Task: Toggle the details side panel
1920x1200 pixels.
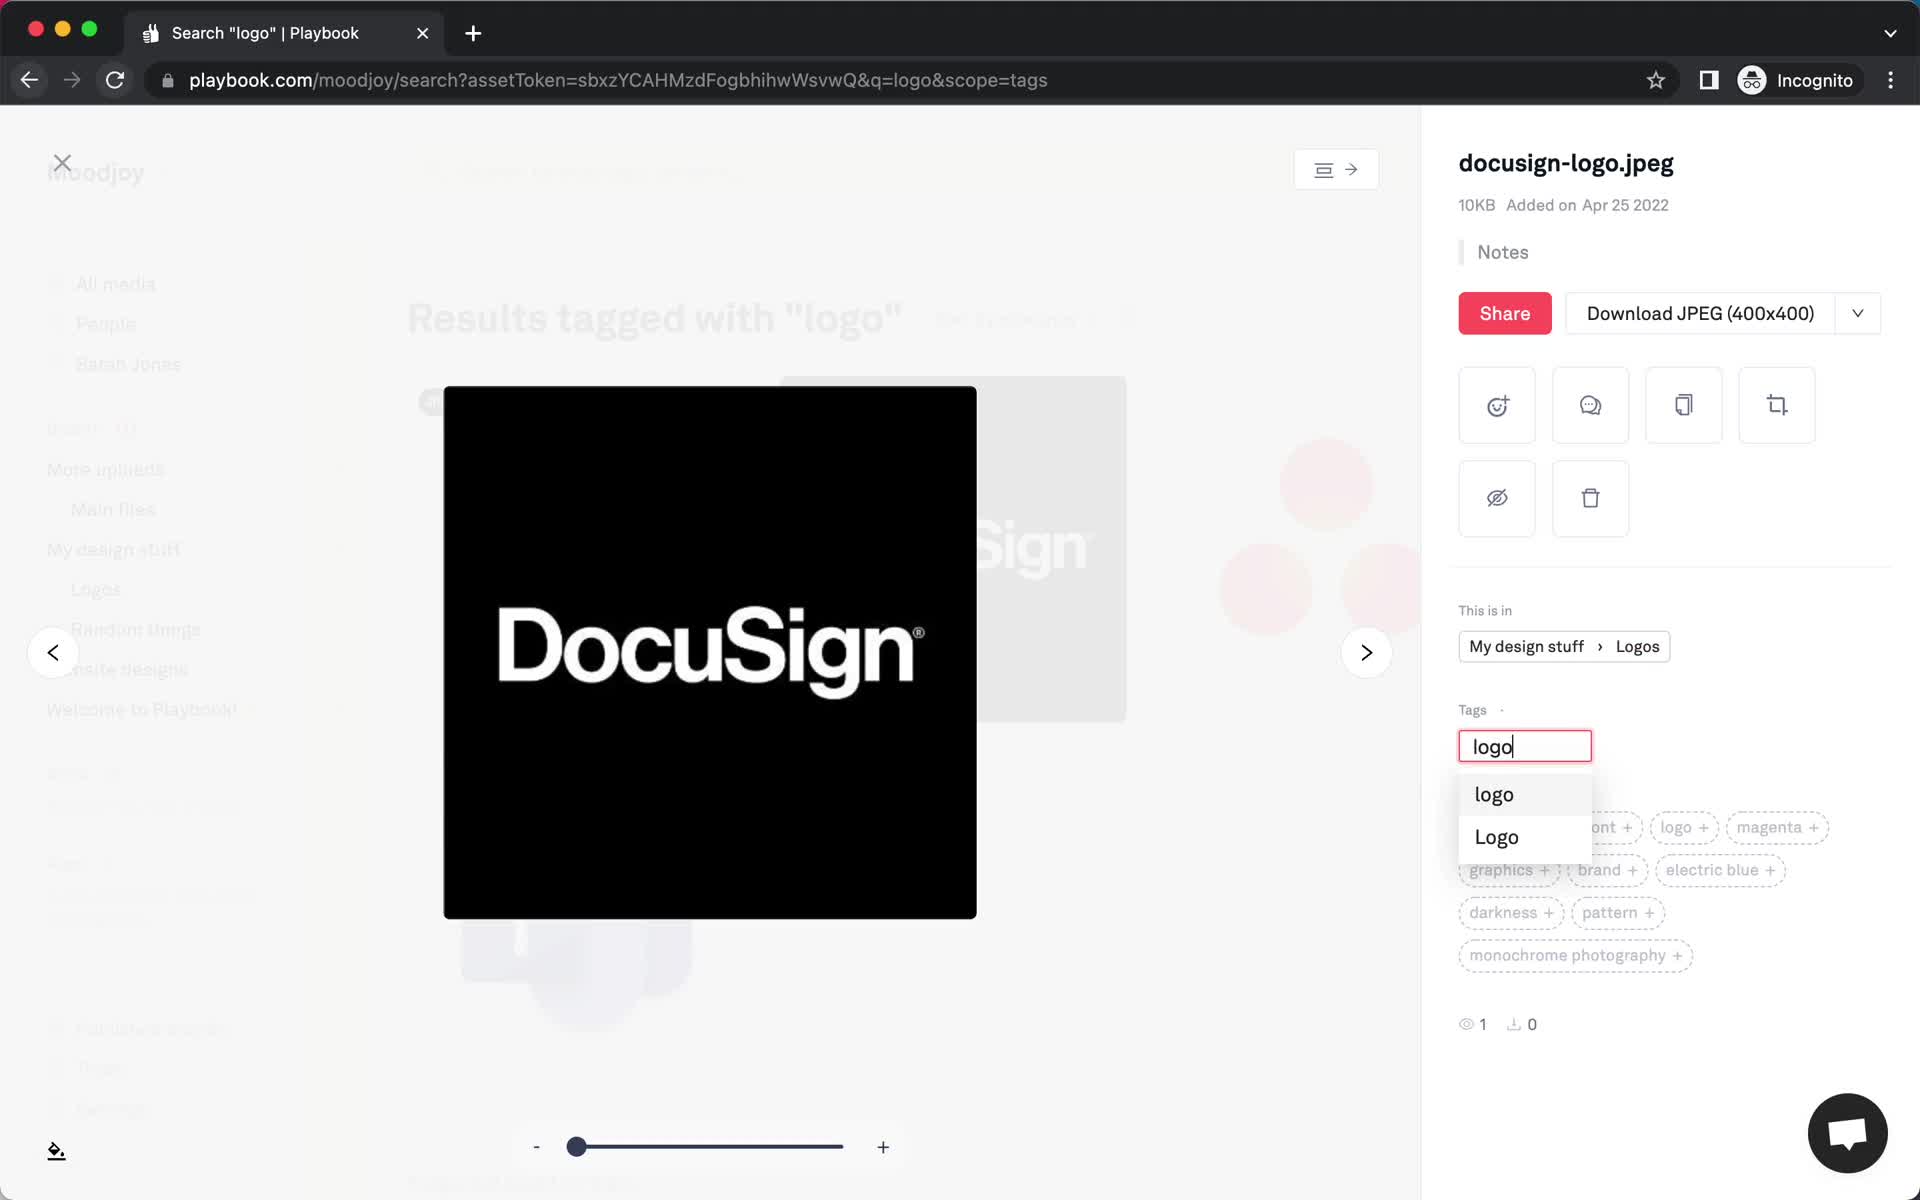Action: (1336, 170)
